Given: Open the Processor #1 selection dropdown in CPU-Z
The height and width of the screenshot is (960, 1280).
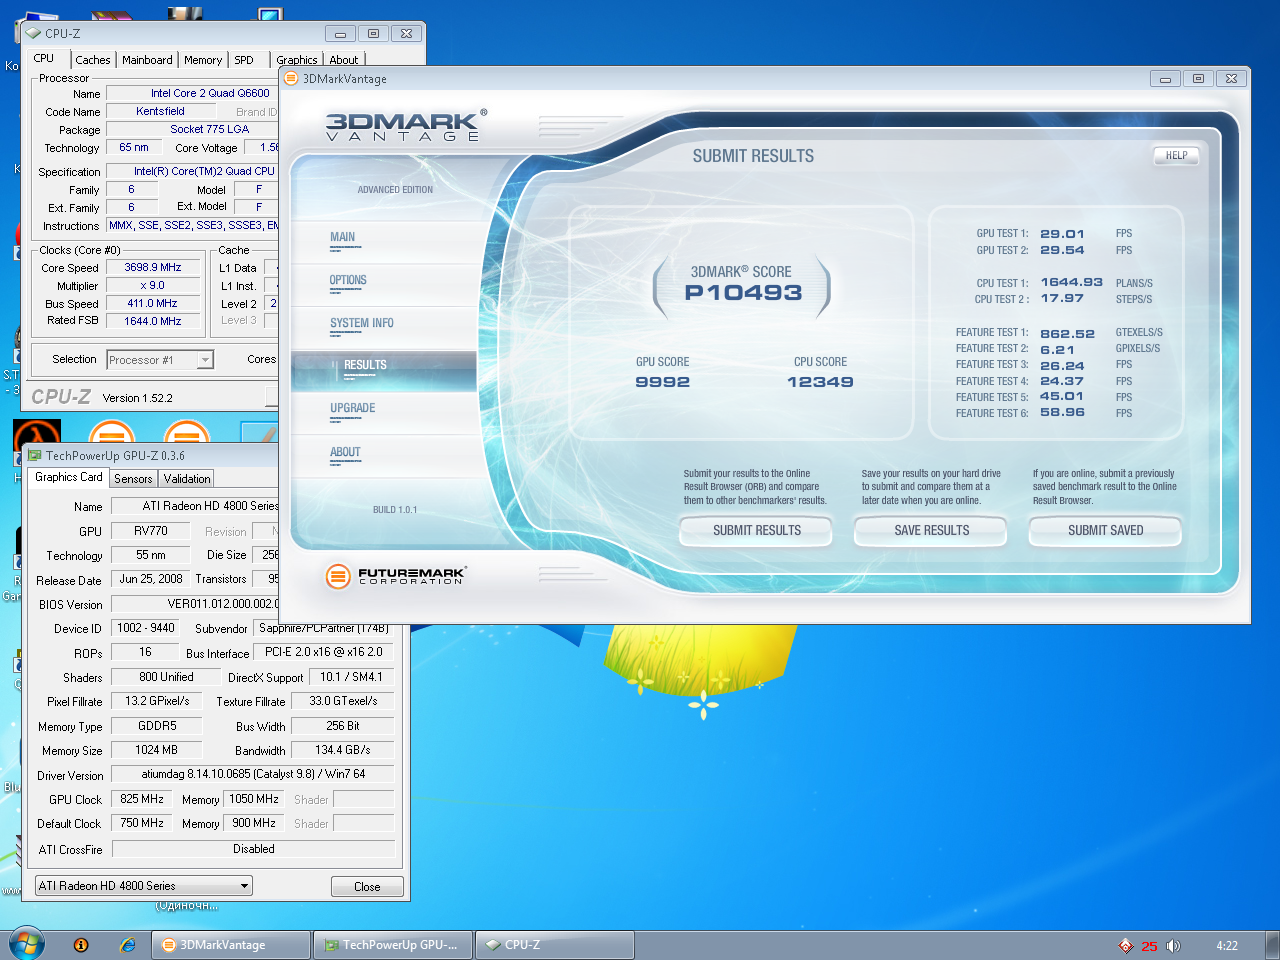Looking at the screenshot, I should click(x=160, y=360).
